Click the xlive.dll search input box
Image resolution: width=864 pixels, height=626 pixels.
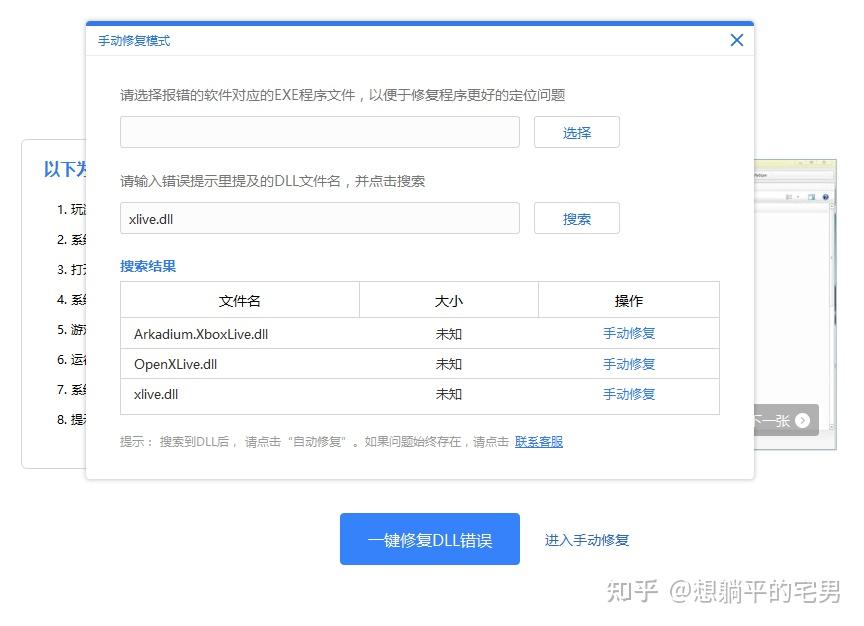tap(319, 218)
